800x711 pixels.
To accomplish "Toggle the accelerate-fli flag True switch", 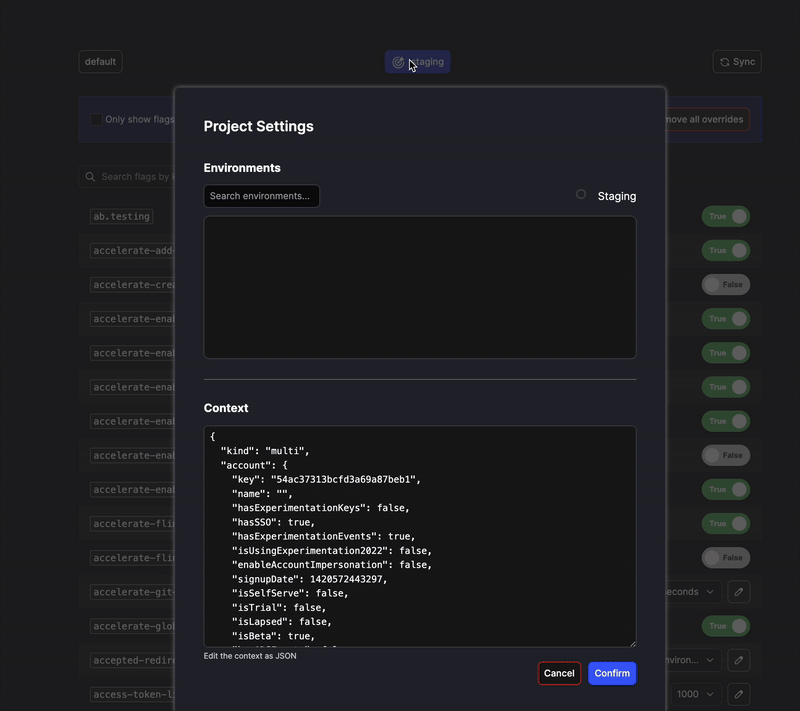I will (726, 524).
